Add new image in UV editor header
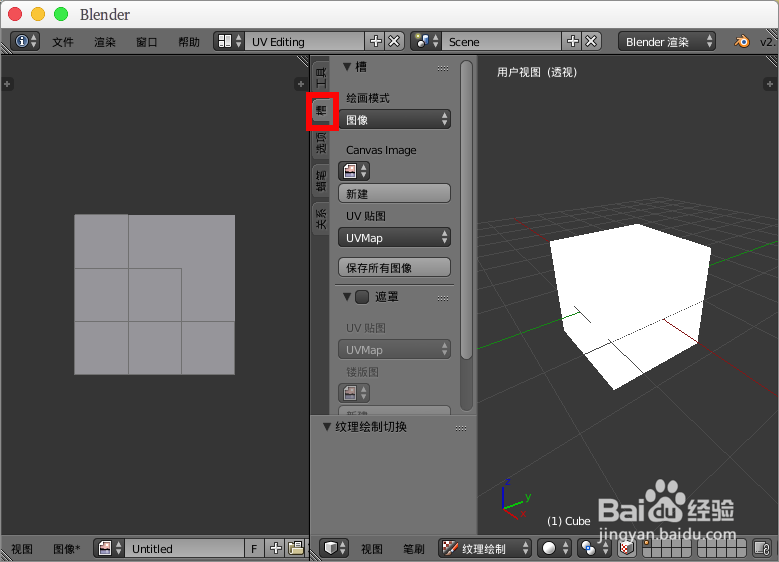 point(276,548)
